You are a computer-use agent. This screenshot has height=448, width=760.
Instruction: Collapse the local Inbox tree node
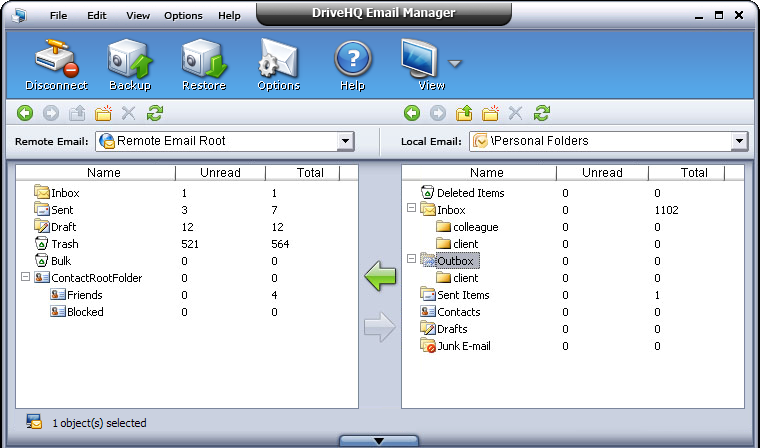(x=411, y=210)
